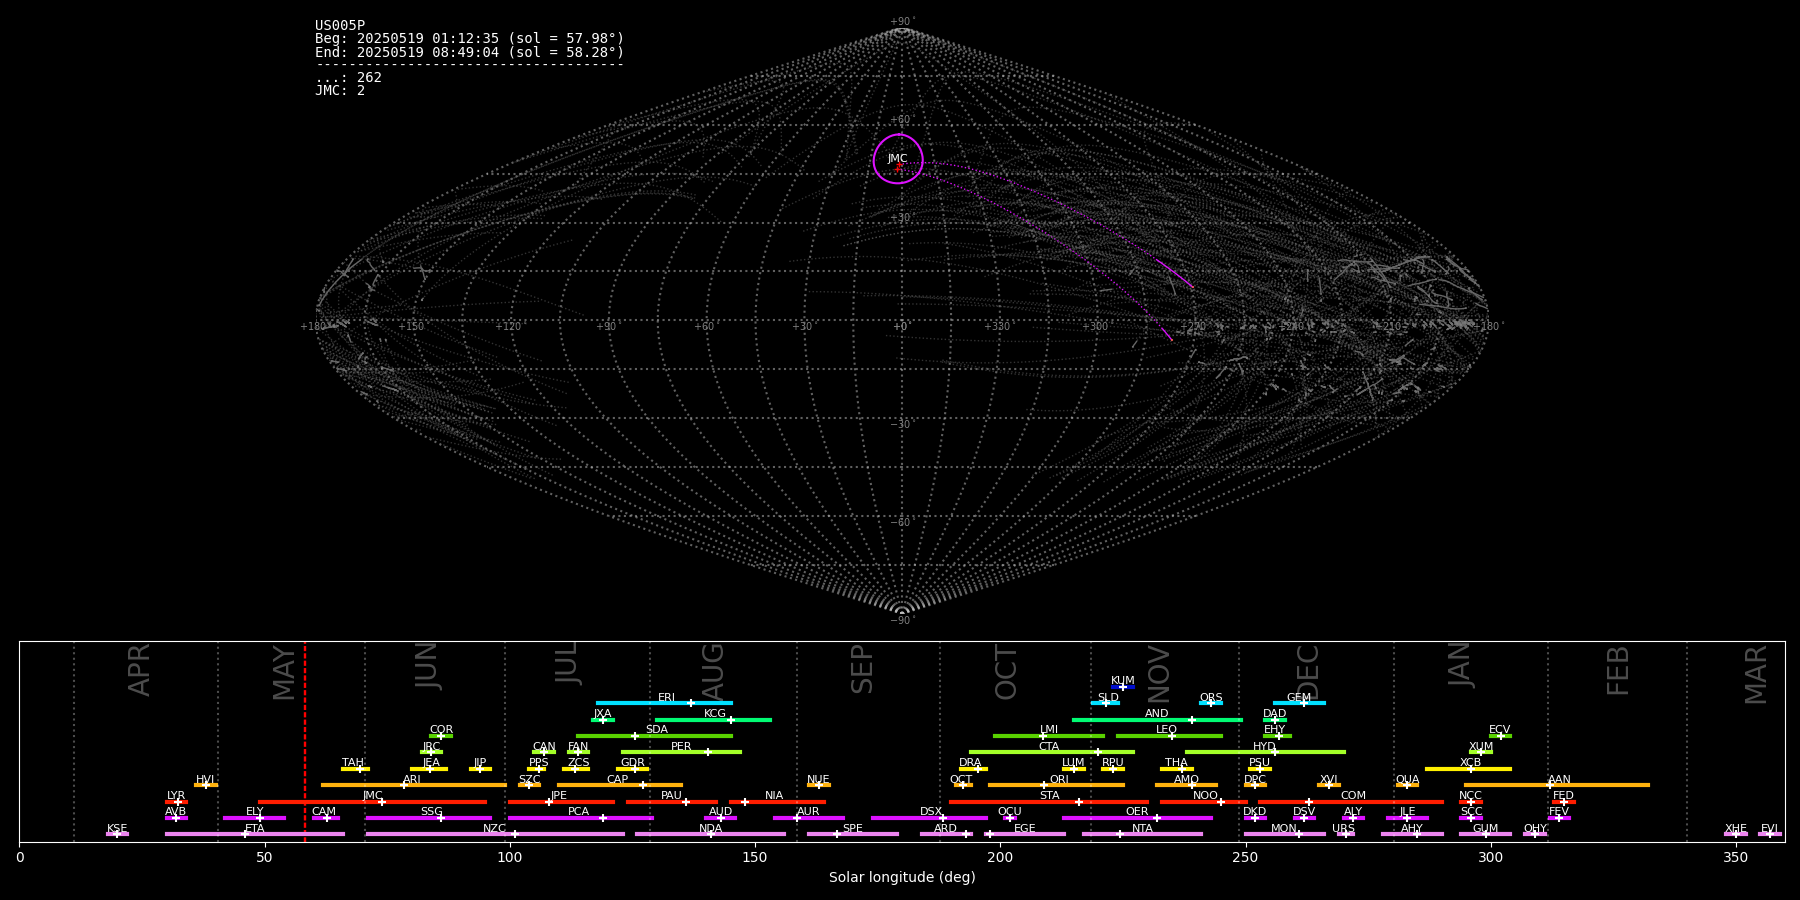Select the SSG shower label
This screenshot has width=1800, height=900.
tap(431, 812)
